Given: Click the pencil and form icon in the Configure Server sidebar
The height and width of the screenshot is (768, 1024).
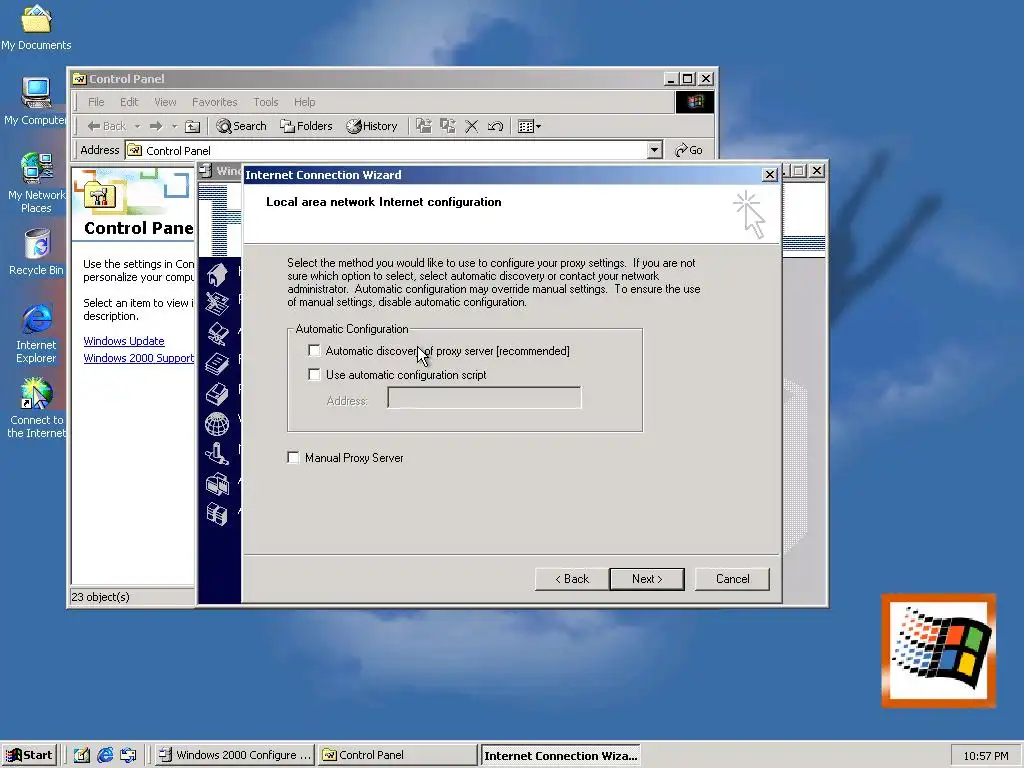Looking at the screenshot, I should [217, 304].
